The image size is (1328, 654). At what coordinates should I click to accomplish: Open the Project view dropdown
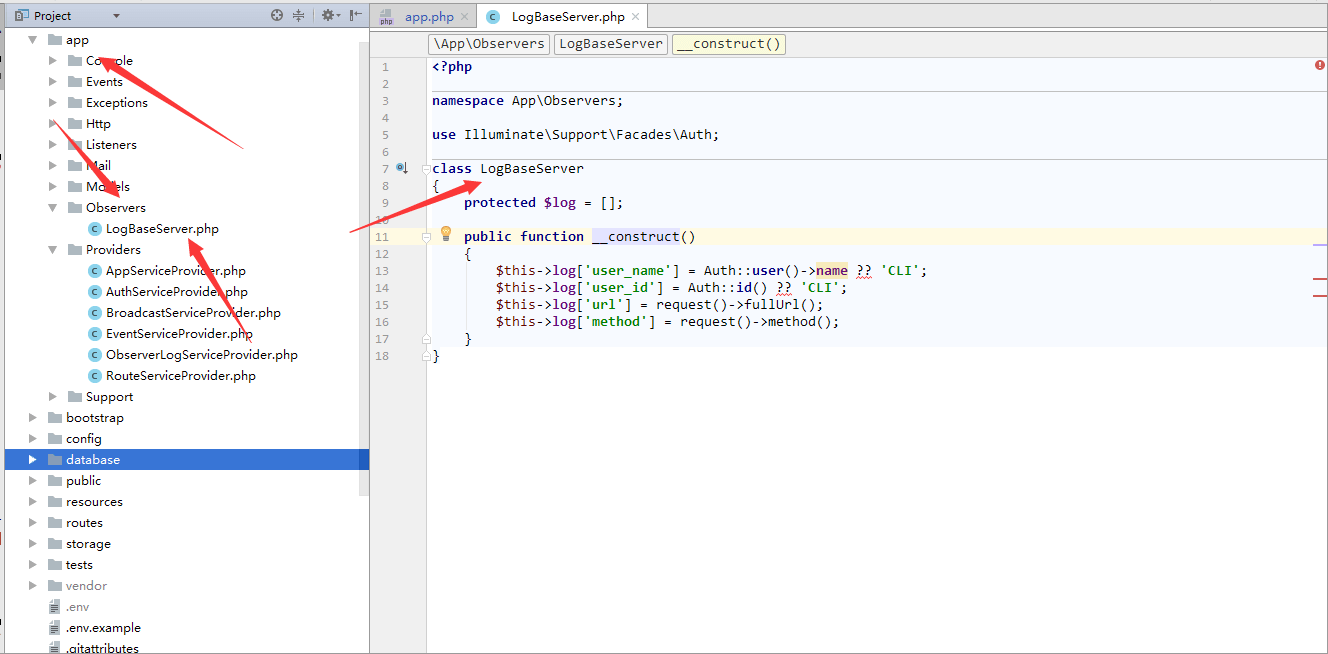click(116, 16)
